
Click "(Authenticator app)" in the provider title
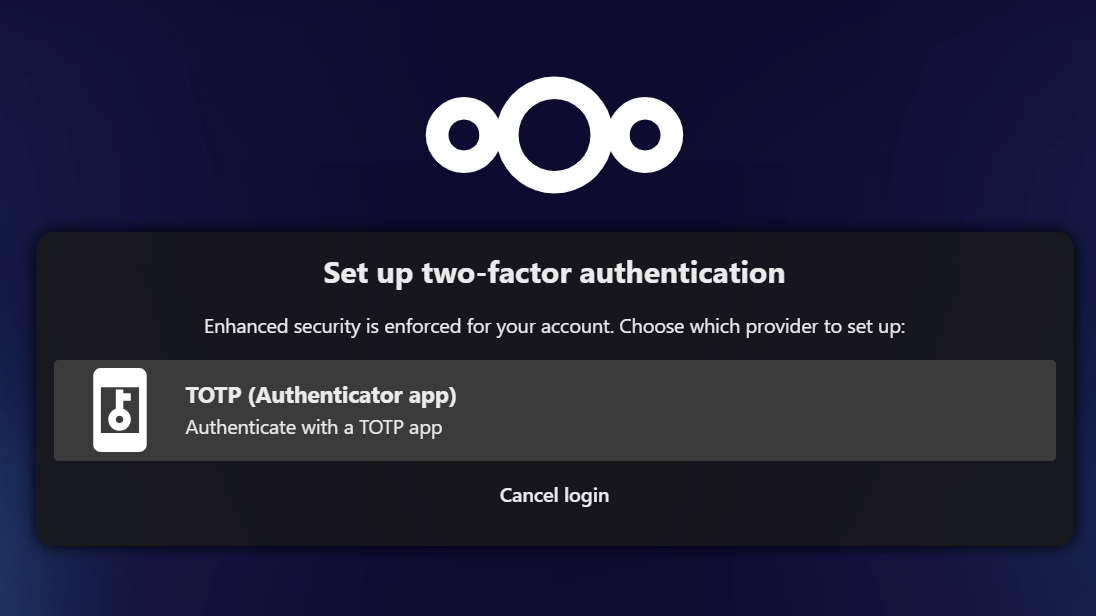tap(352, 395)
